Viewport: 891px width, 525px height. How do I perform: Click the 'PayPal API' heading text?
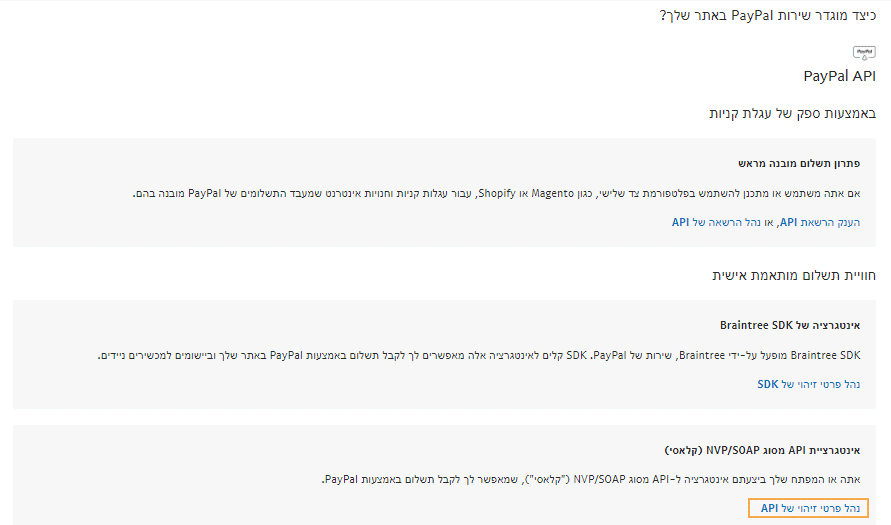tap(839, 76)
